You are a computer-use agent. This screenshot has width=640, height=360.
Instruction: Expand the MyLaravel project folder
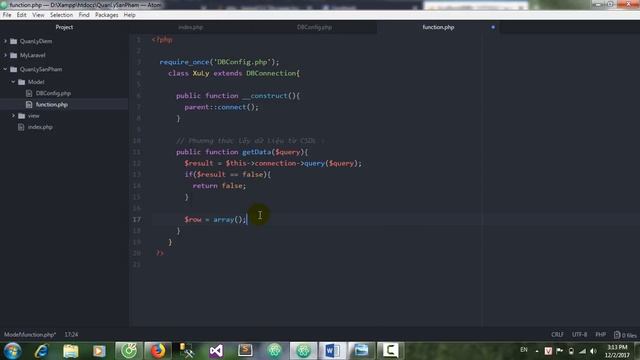click(x=5, y=55)
